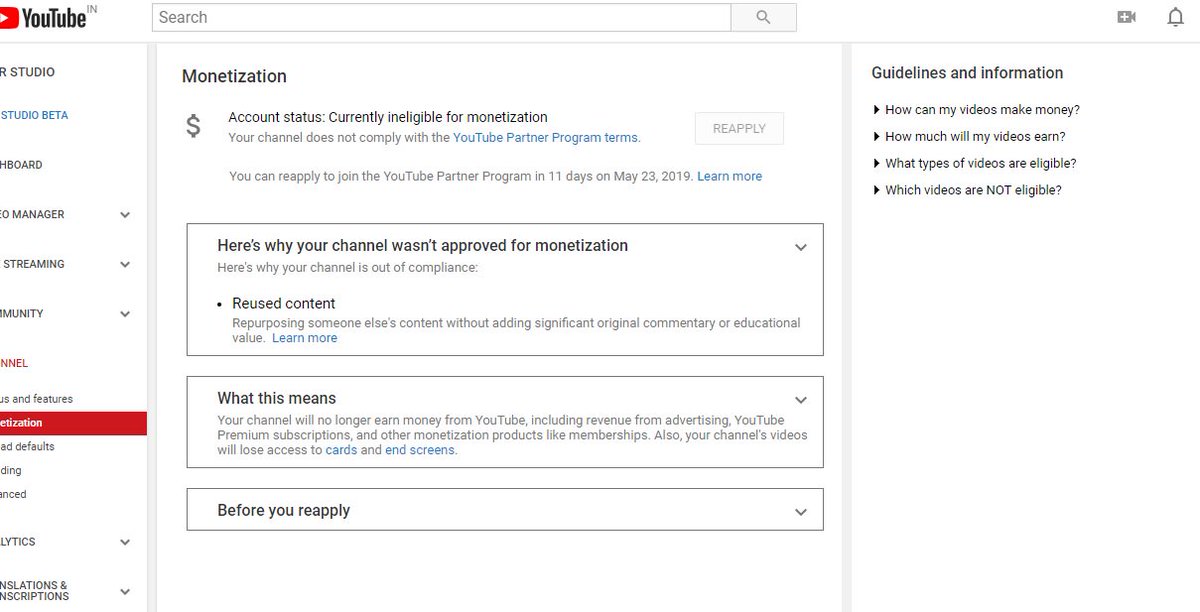Open Status and features sidebar item
The height and width of the screenshot is (612, 1200).
(37, 399)
